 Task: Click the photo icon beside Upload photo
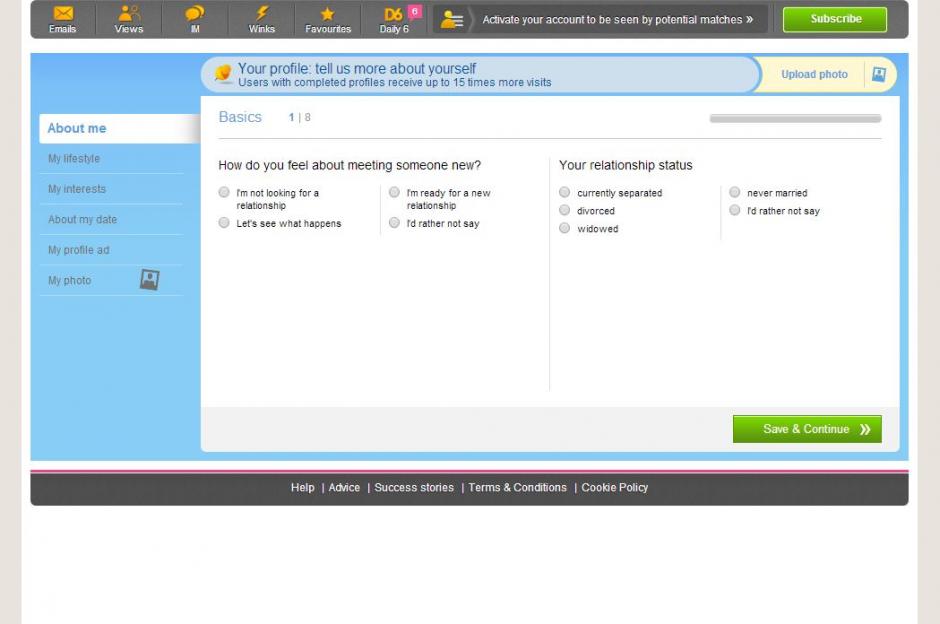tap(878, 74)
